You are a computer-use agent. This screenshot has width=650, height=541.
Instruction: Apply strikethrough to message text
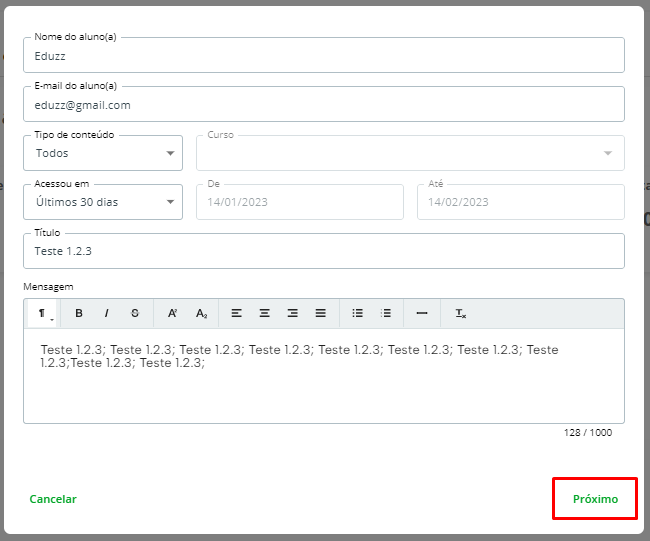click(x=135, y=314)
